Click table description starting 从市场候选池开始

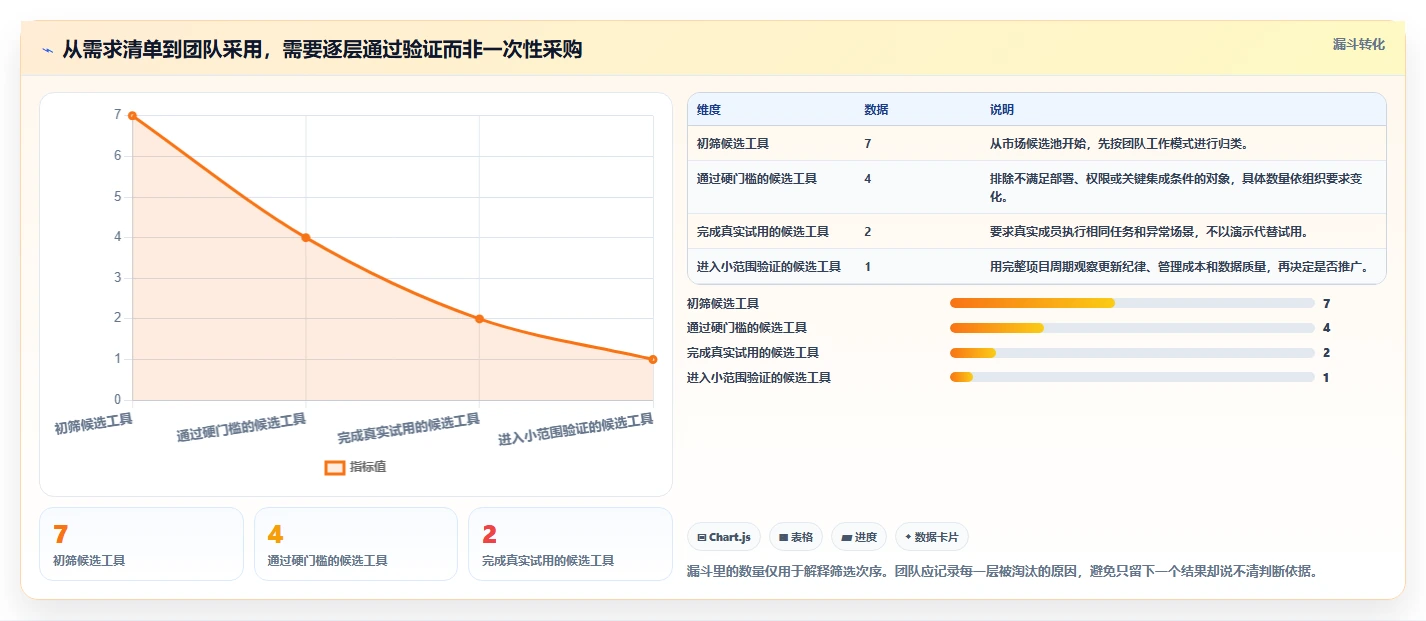(1118, 144)
